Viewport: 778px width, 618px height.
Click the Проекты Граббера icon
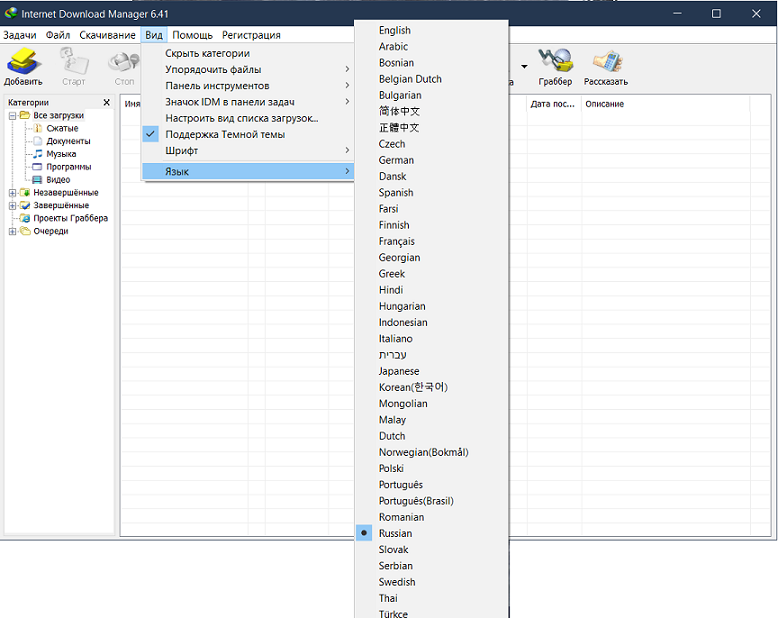pos(25,218)
